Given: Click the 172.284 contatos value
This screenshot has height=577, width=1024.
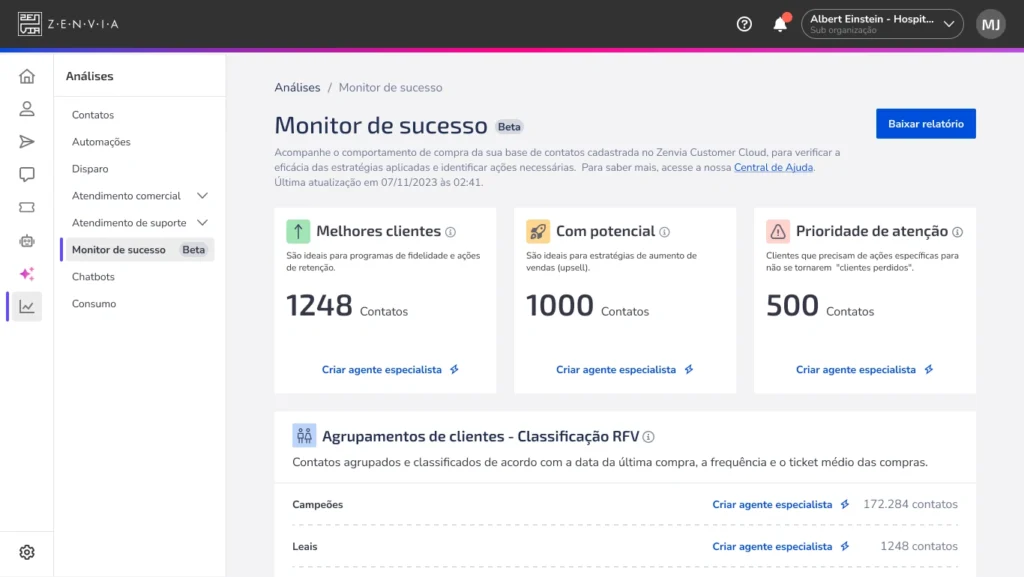Looking at the screenshot, I should (x=910, y=504).
